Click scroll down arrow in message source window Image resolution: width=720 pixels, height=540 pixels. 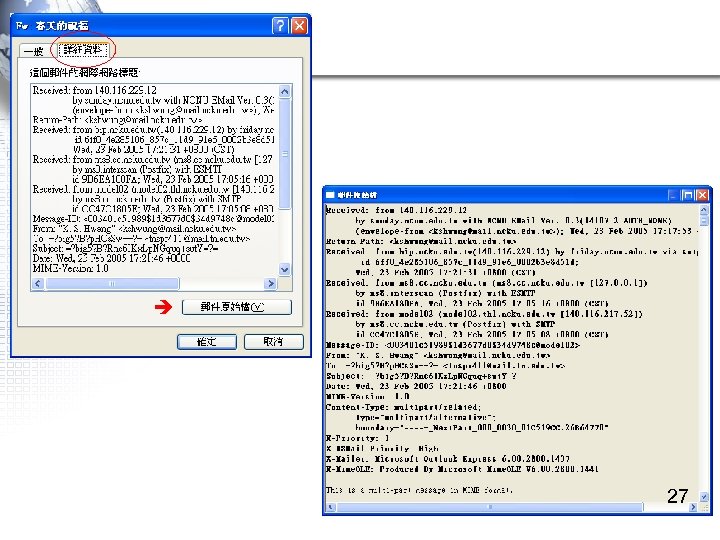[x=703, y=496]
